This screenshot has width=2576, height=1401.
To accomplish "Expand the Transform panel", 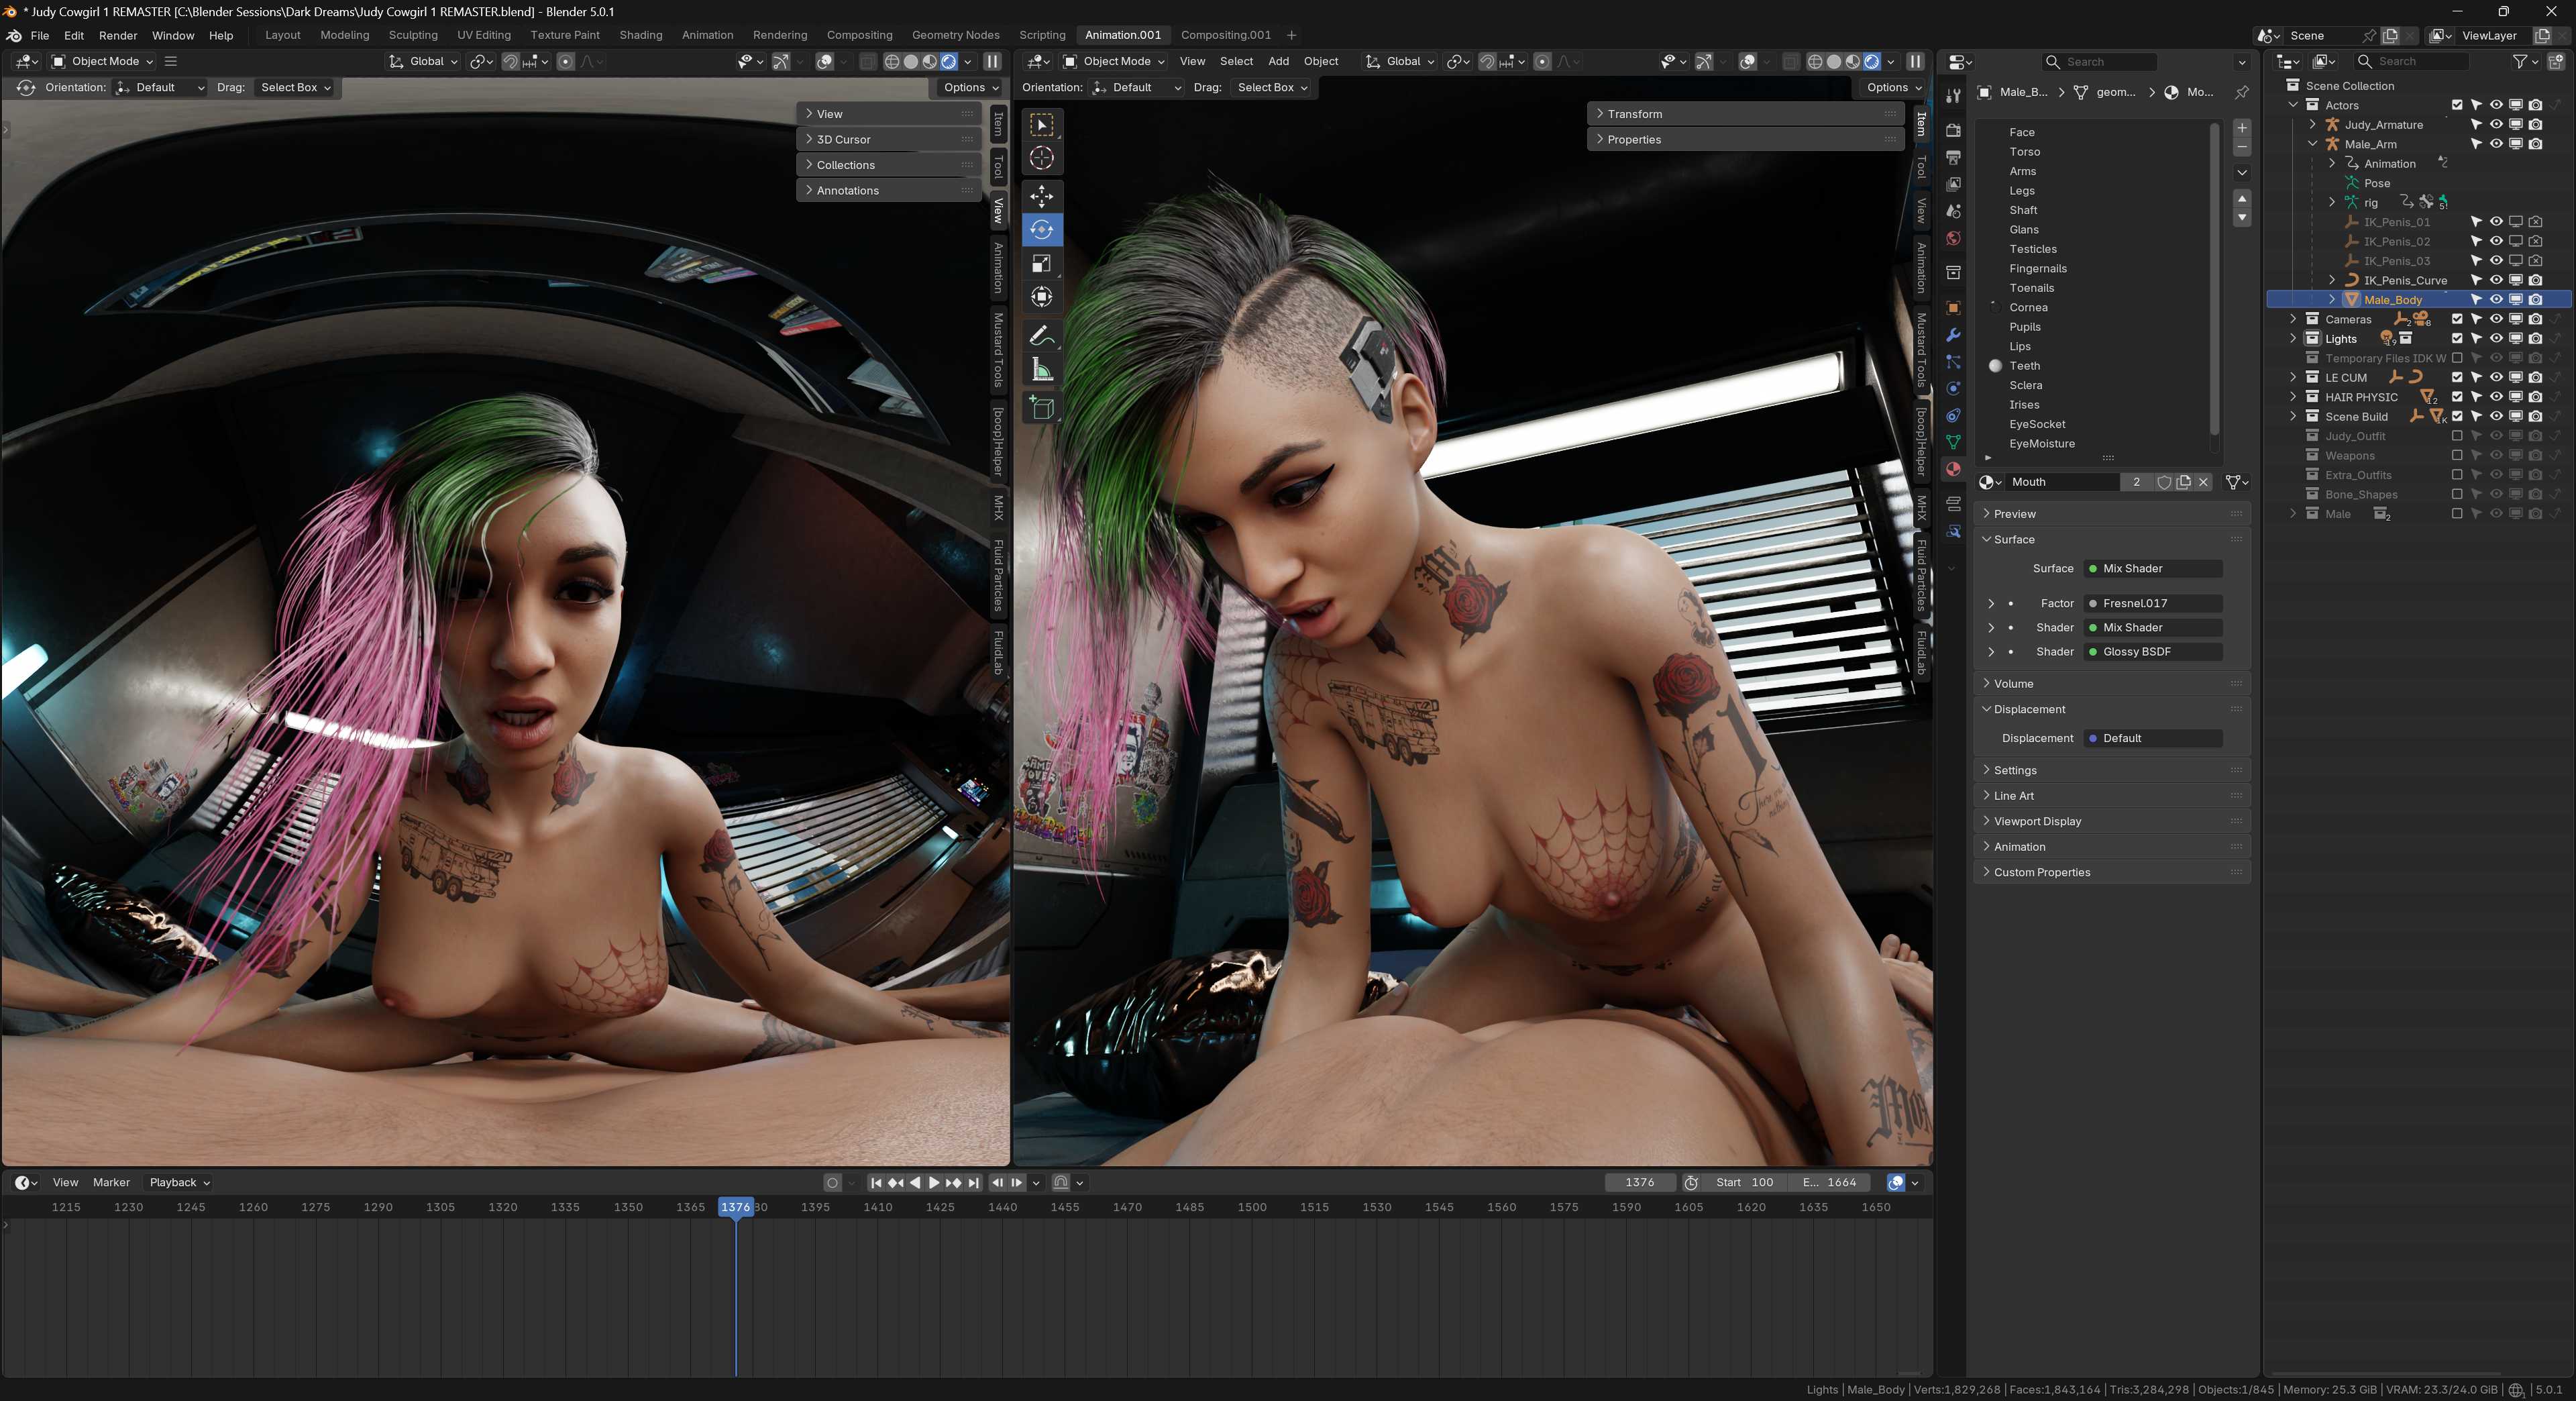I will click(1745, 114).
